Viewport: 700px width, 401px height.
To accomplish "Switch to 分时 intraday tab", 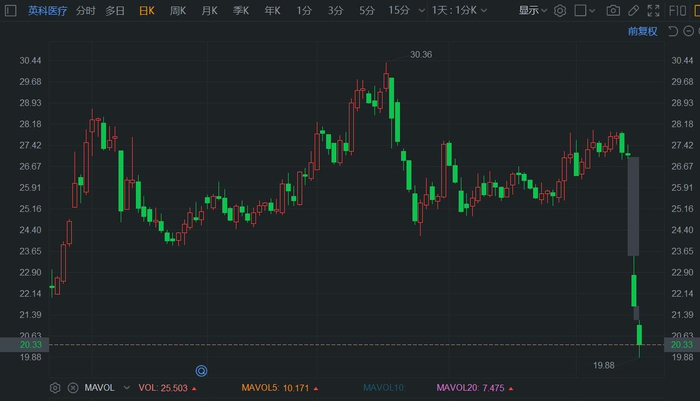I will (86, 11).
